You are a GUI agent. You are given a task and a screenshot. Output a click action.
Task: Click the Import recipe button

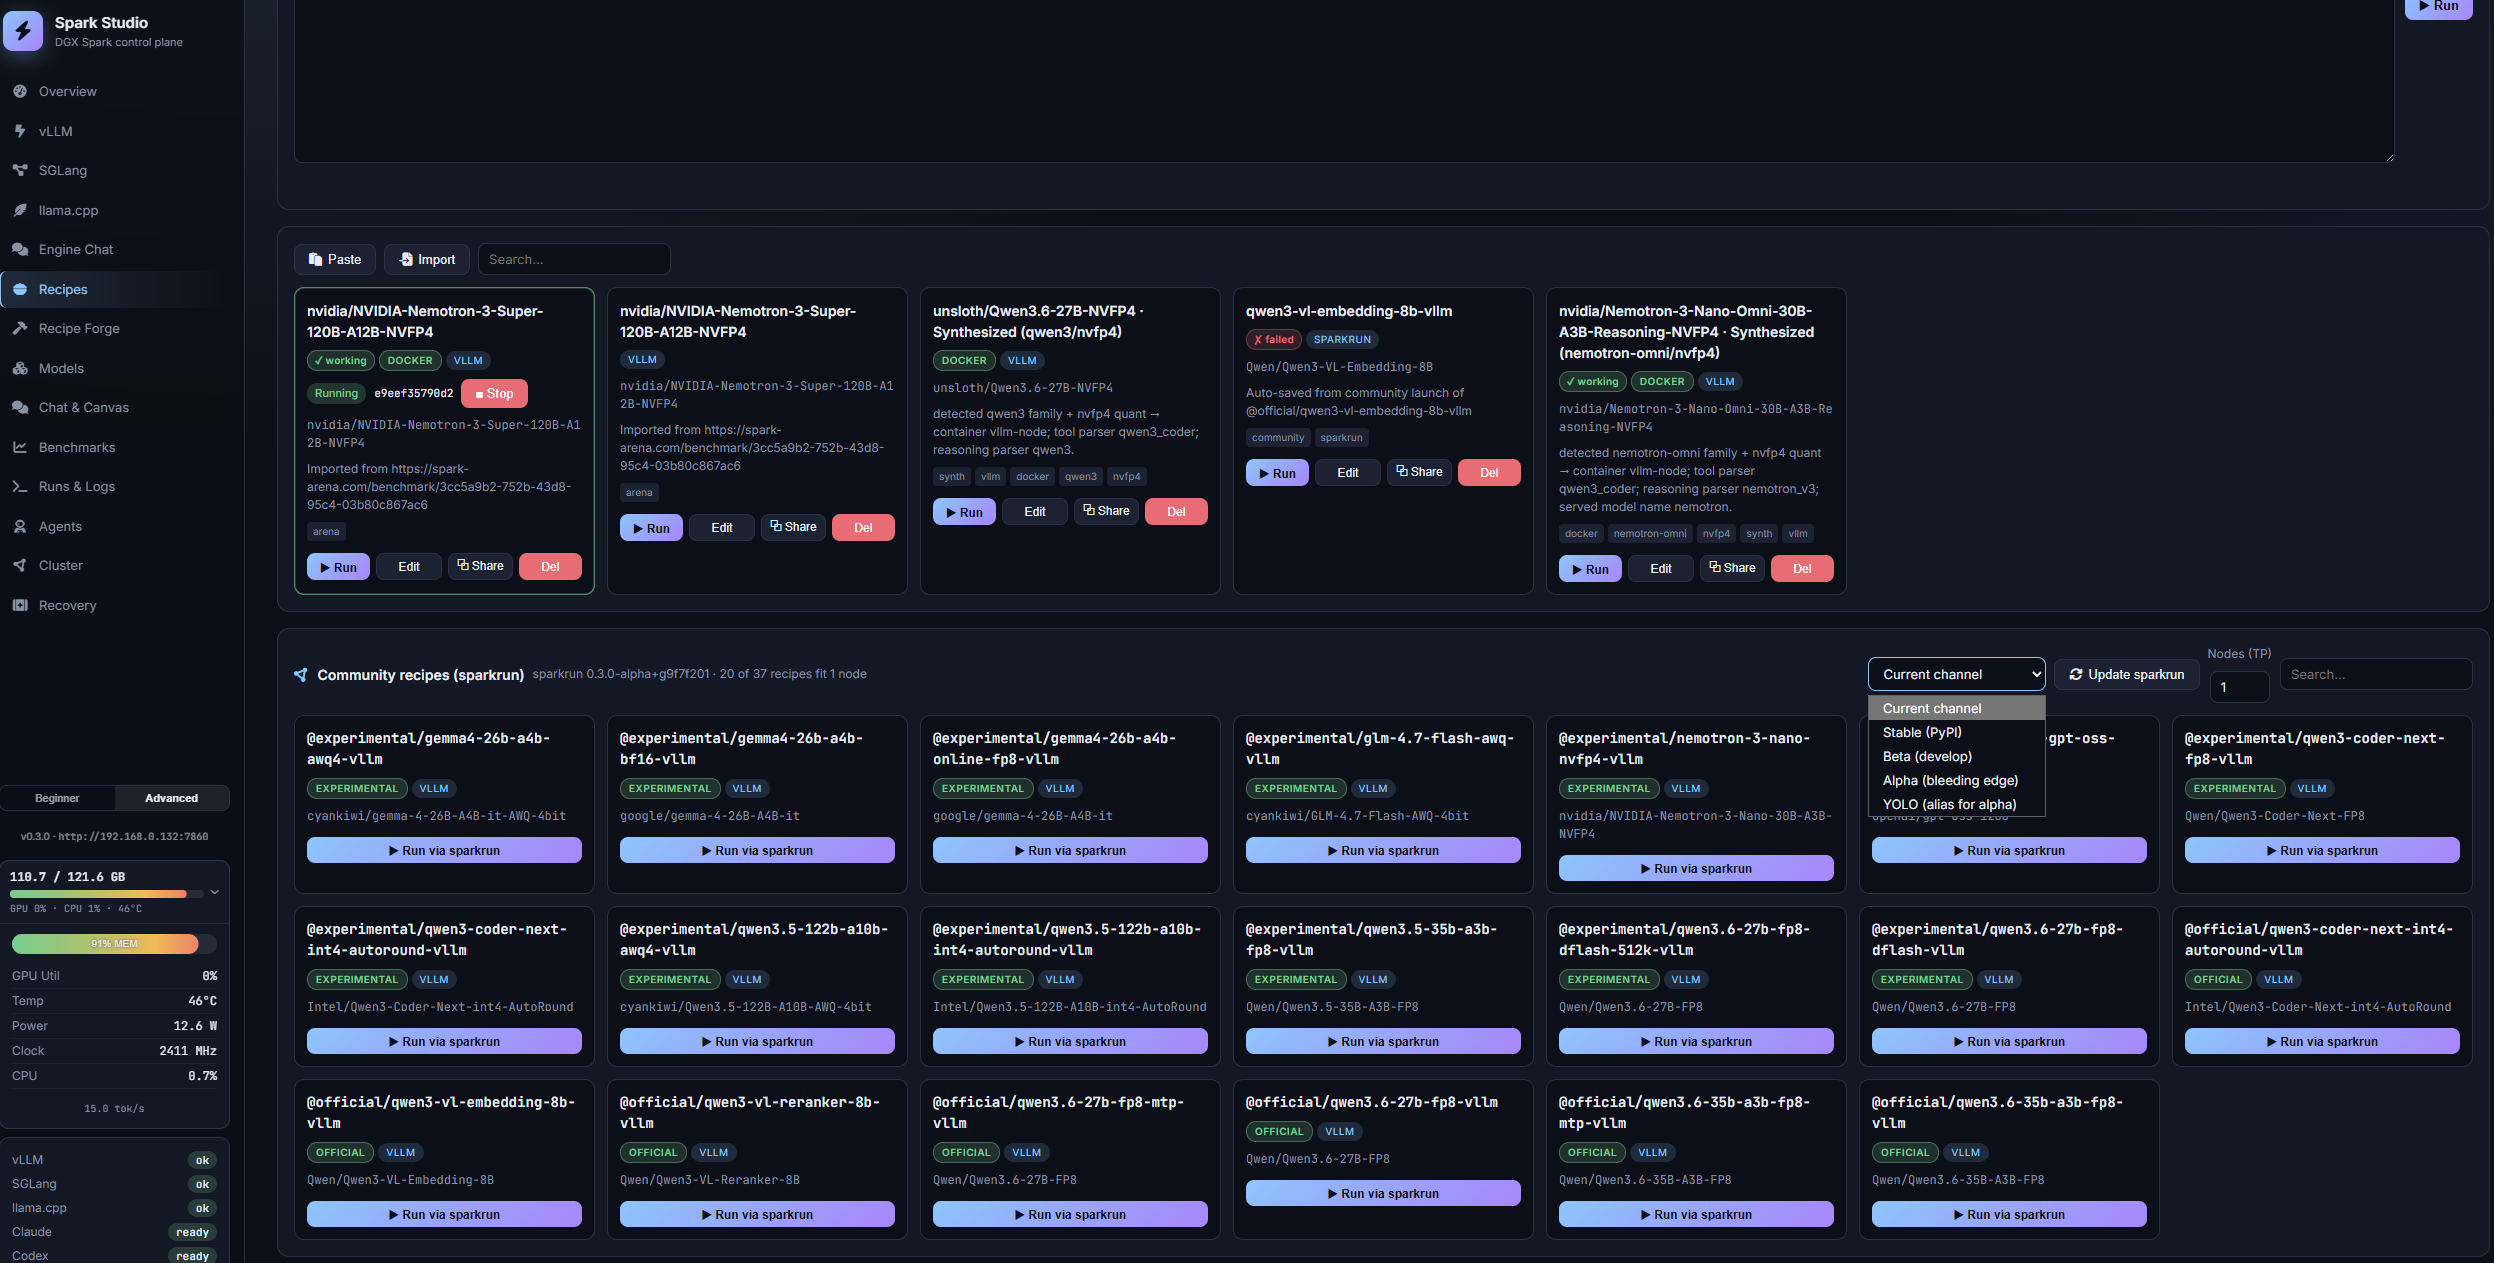(x=427, y=259)
